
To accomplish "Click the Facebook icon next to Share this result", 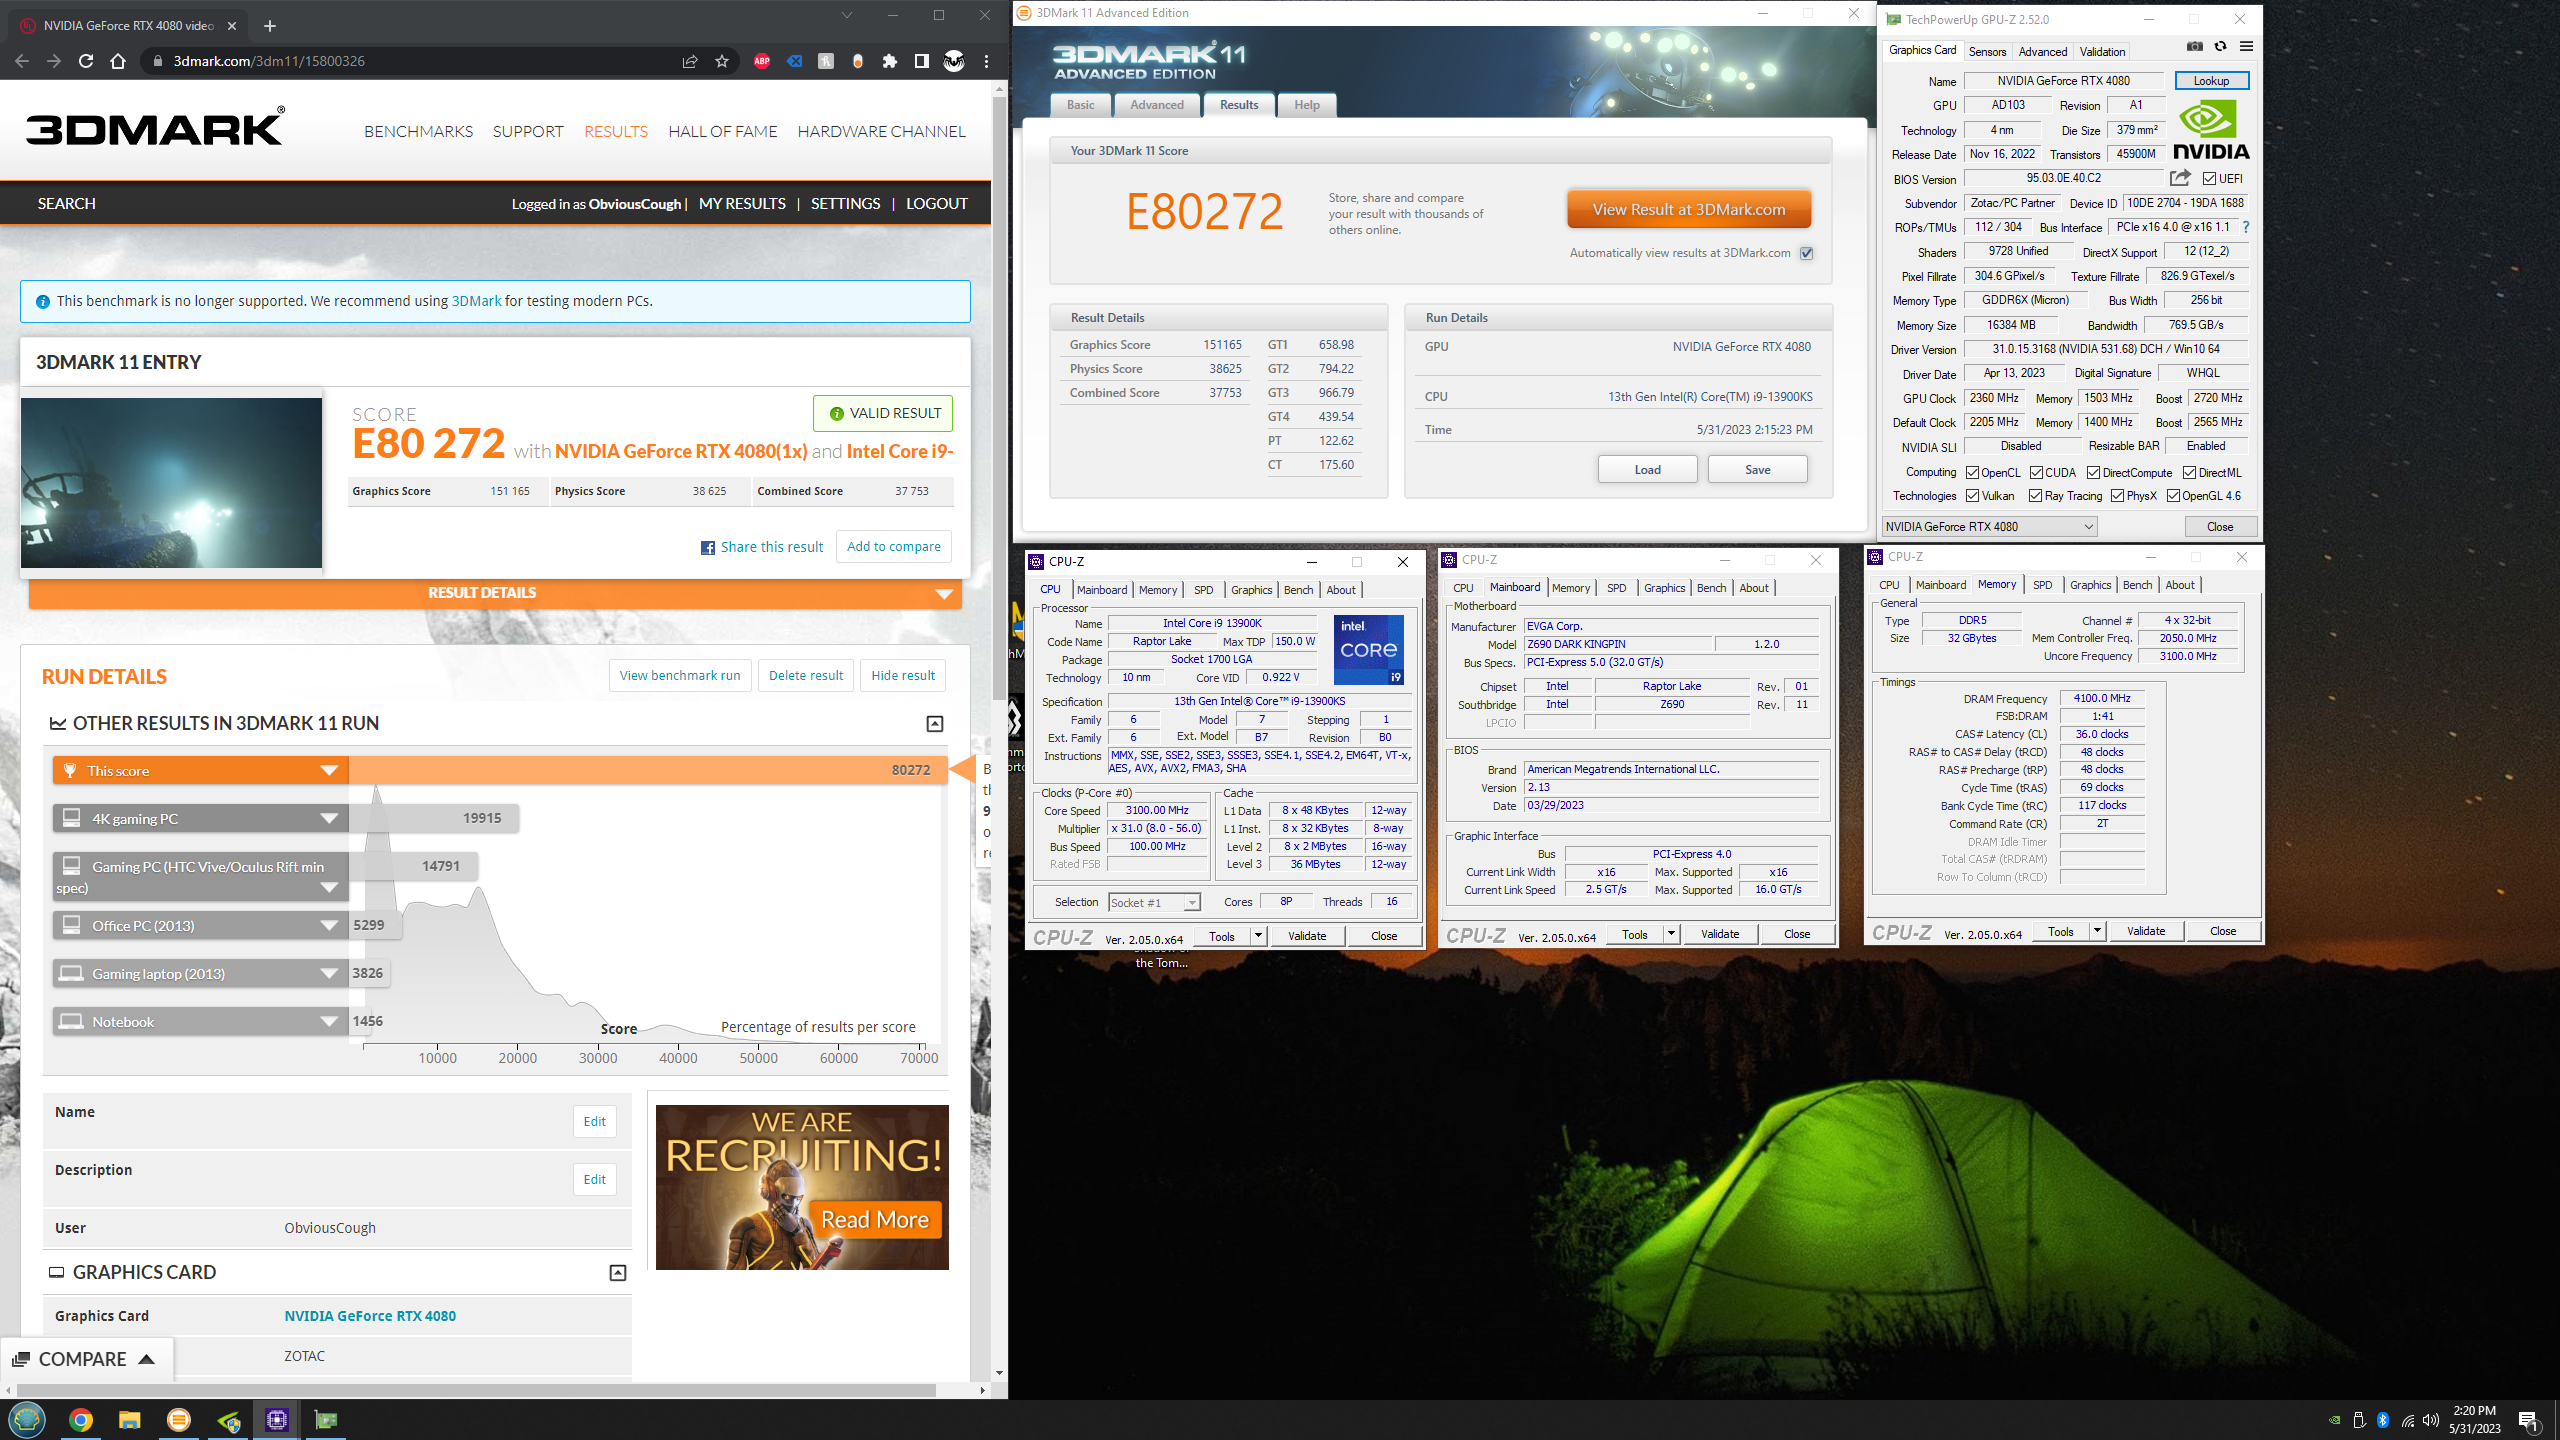I will (x=708, y=548).
